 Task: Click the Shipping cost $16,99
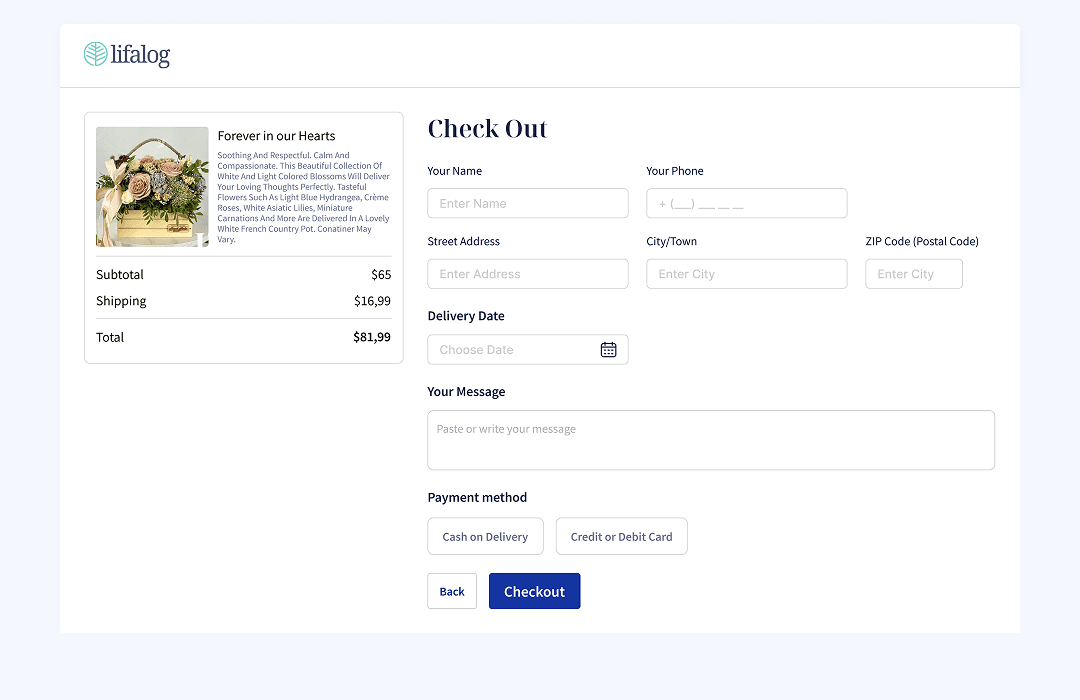click(371, 300)
